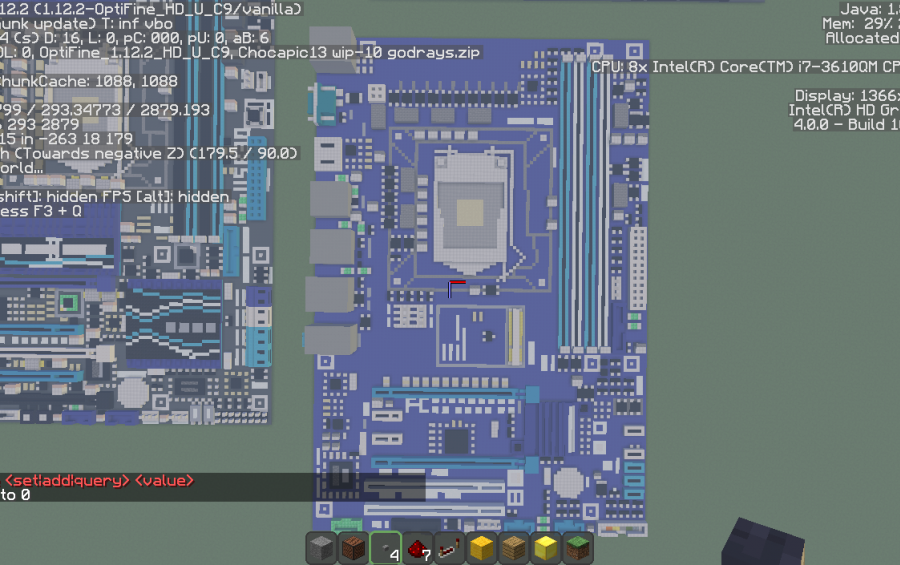This screenshot has width=900, height=565.
Task: Select the yellow block beside the repeater
Action: click(482, 548)
